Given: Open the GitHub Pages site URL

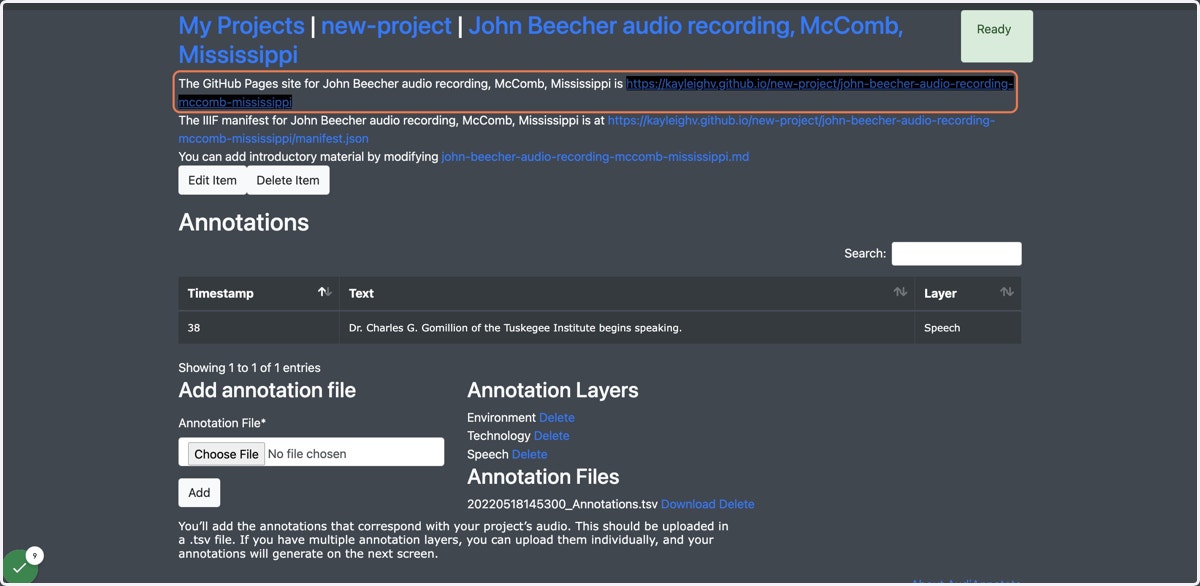Looking at the screenshot, I should coord(596,93).
